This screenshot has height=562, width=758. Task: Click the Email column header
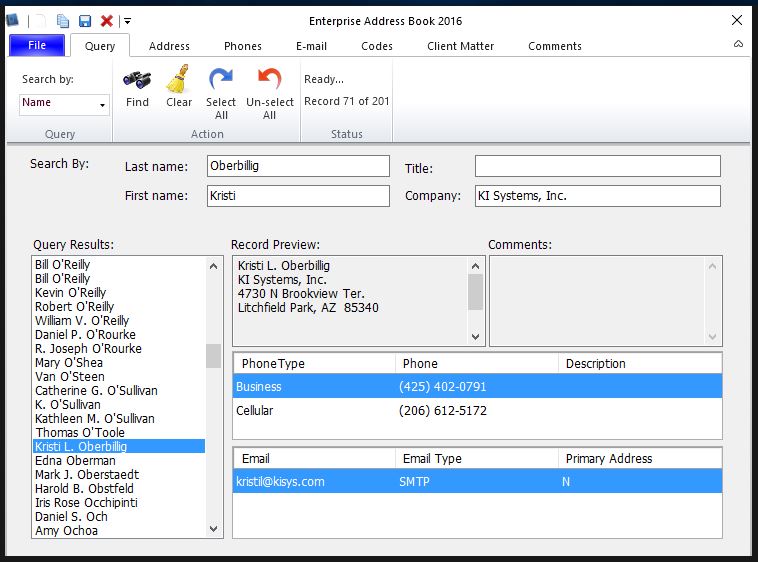click(x=314, y=459)
